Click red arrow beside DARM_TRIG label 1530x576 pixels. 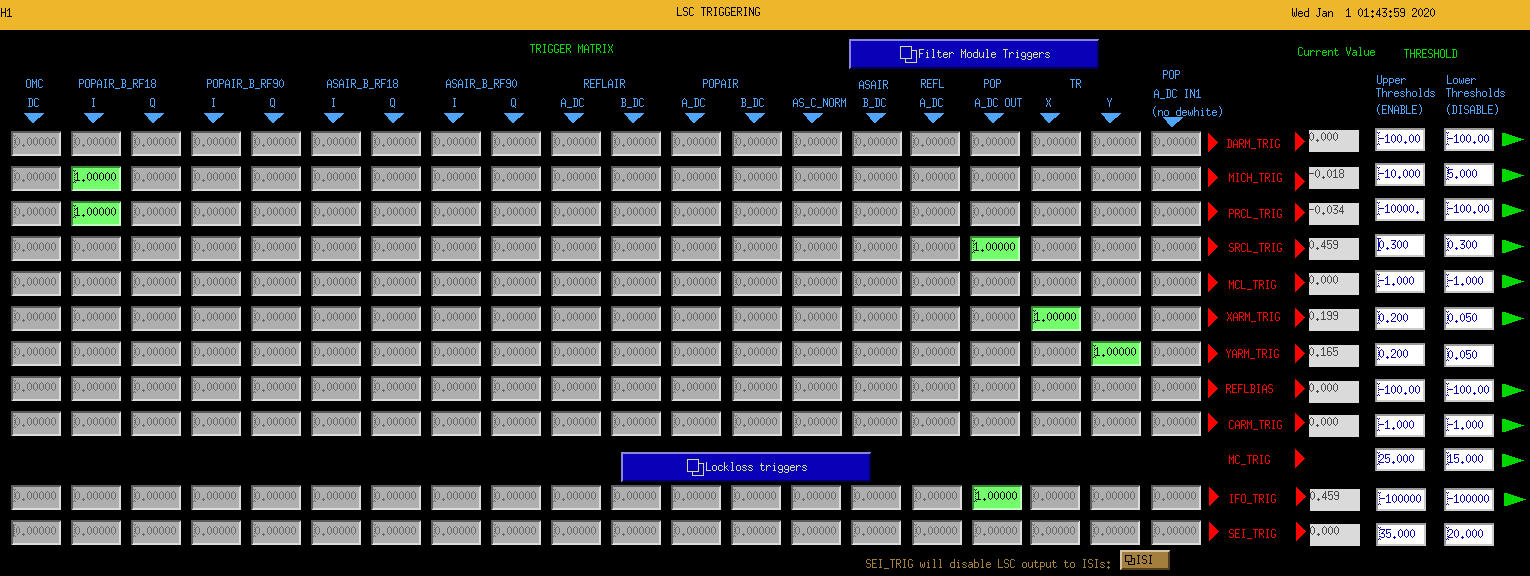[1214, 142]
